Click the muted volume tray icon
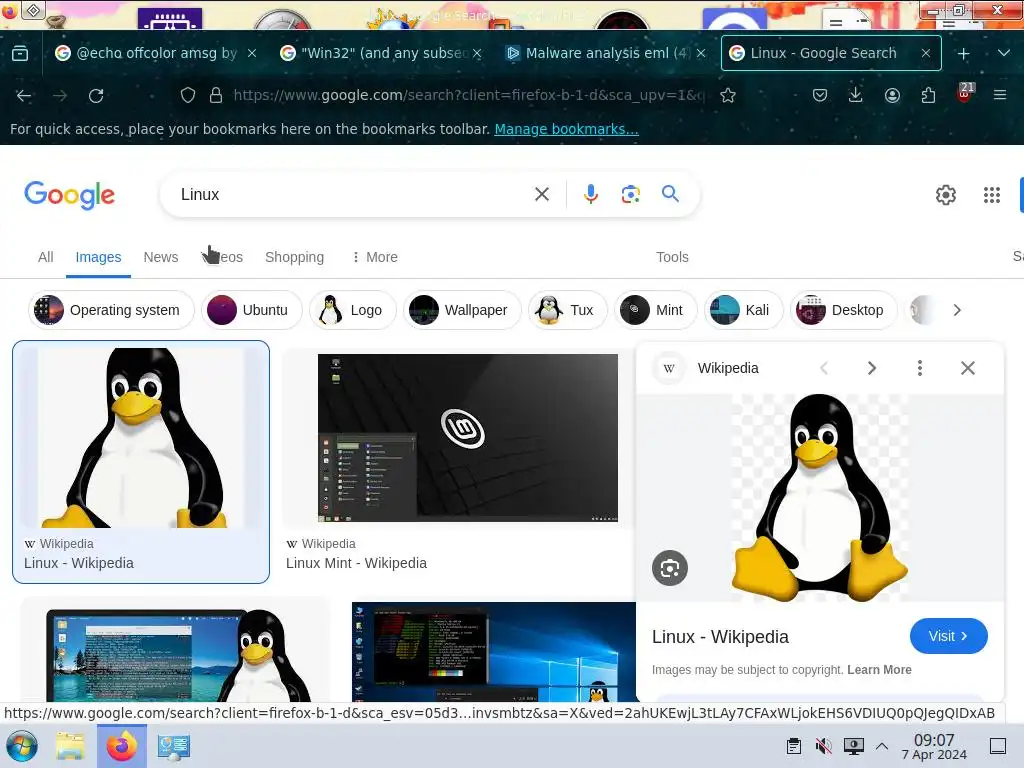The image size is (1024, 768). point(824,746)
